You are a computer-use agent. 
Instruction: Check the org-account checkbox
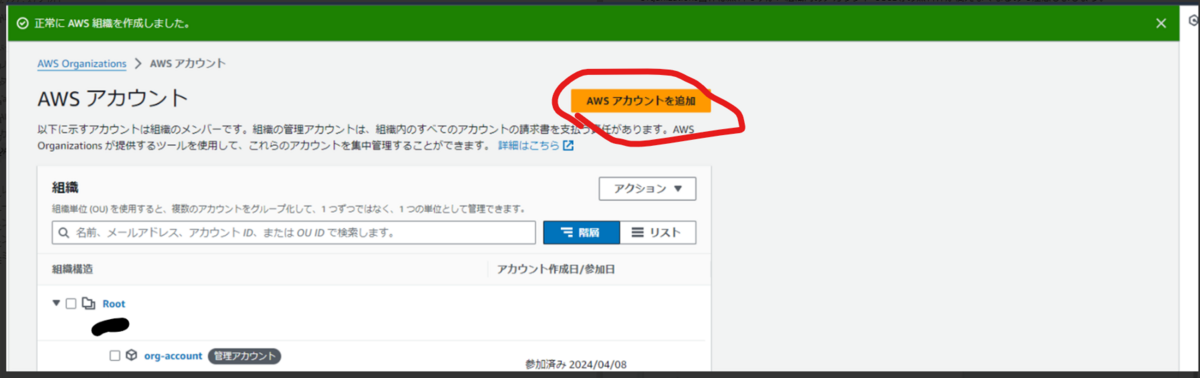115,355
